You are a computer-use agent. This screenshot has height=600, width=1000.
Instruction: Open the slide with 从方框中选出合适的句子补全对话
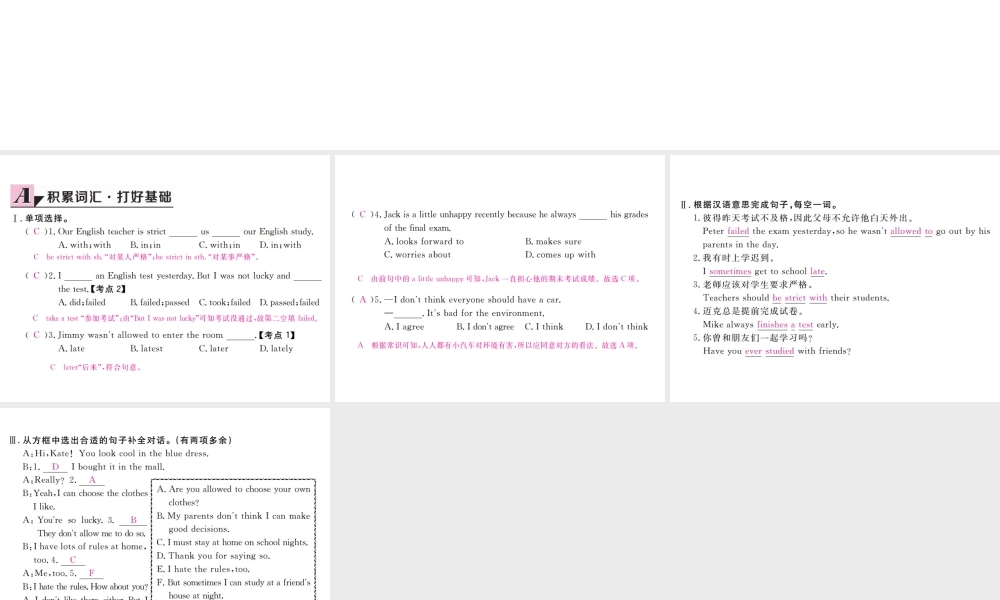pyautogui.click(x=165, y=504)
